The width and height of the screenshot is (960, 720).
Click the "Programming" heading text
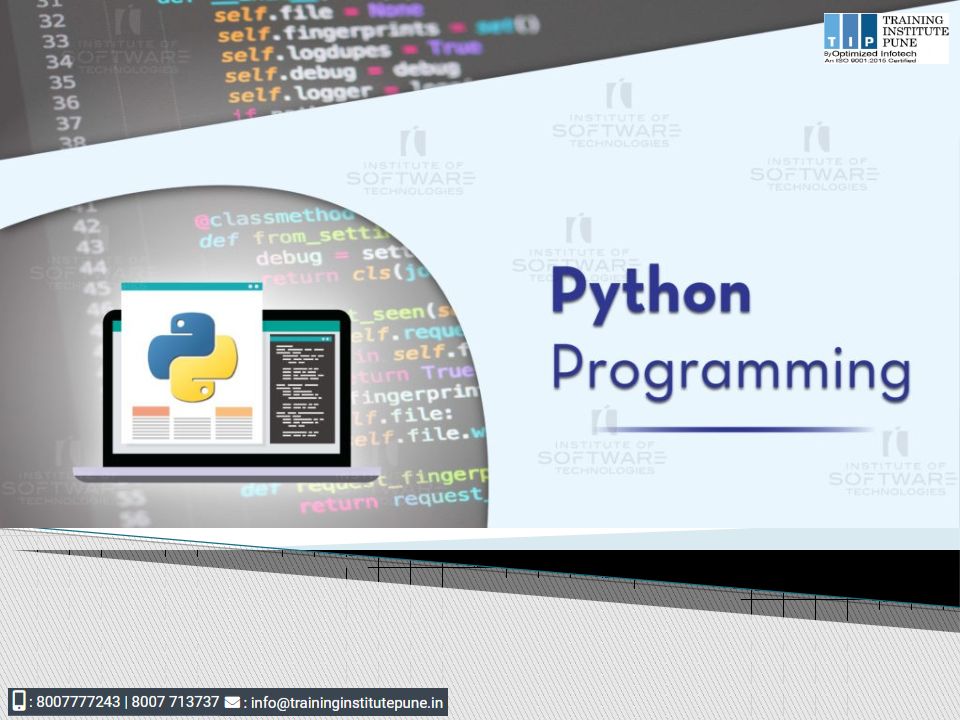click(x=730, y=371)
